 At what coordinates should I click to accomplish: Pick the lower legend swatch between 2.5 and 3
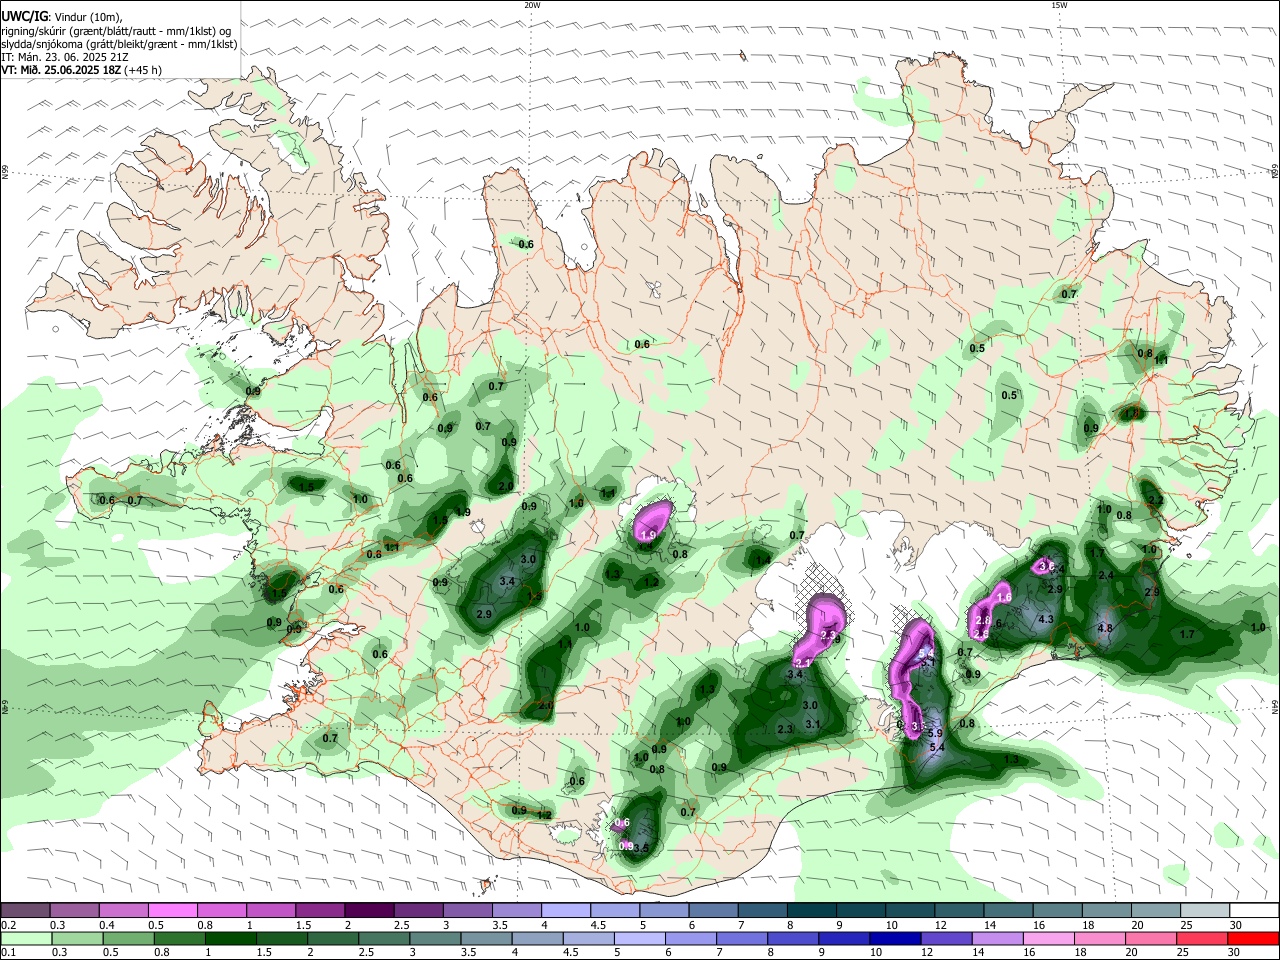pyautogui.click(x=384, y=938)
